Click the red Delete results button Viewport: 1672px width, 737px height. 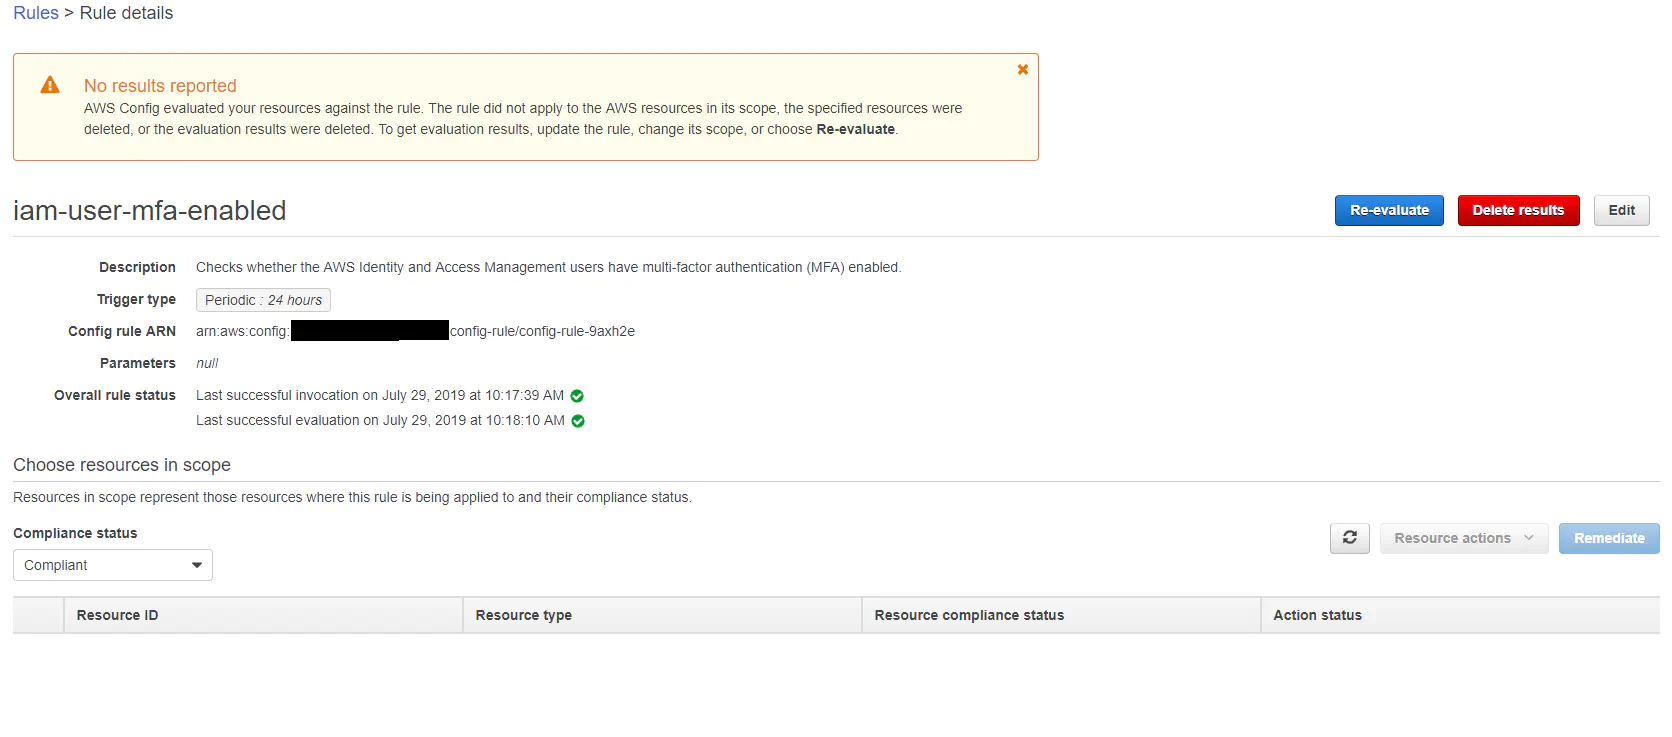click(1518, 210)
